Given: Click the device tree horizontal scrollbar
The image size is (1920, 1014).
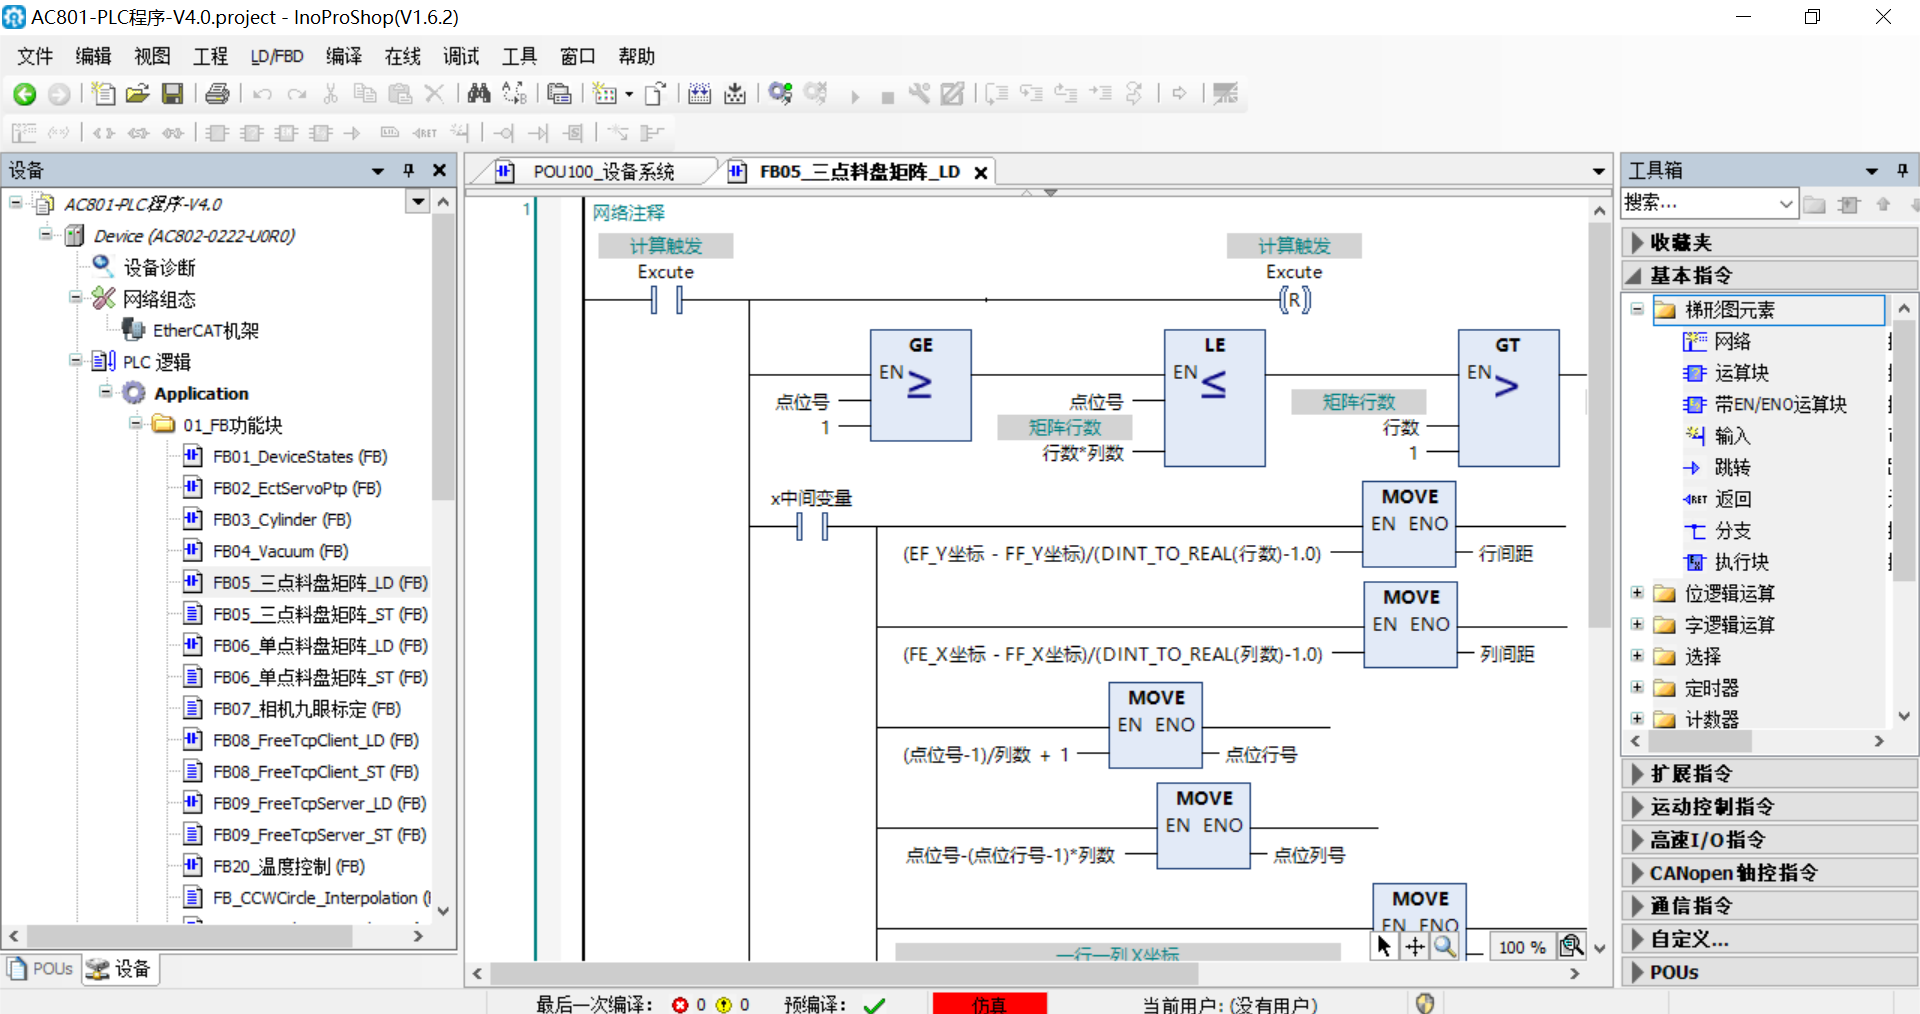Looking at the screenshot, I should (x=190, y=935).
